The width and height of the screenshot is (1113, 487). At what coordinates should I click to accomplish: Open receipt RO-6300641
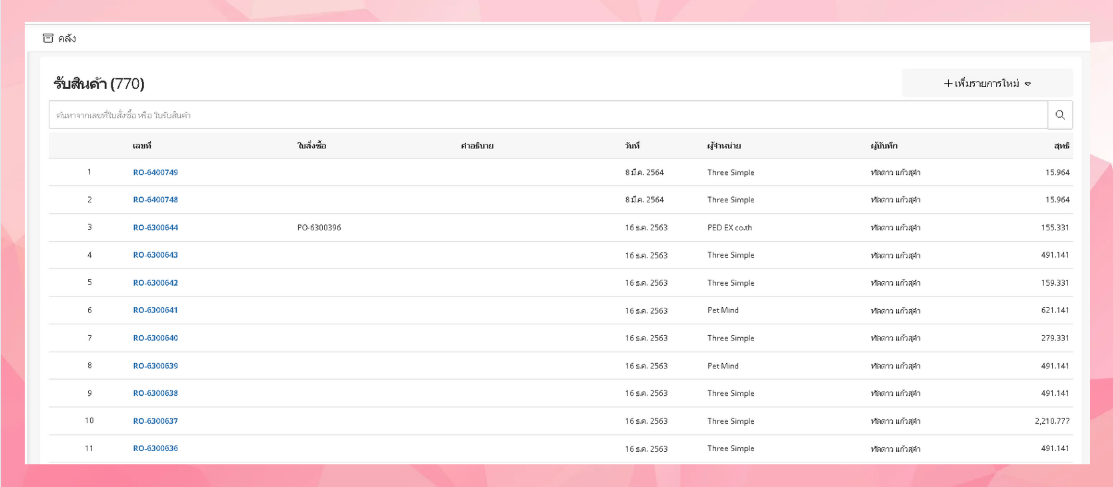pos(155,310)
